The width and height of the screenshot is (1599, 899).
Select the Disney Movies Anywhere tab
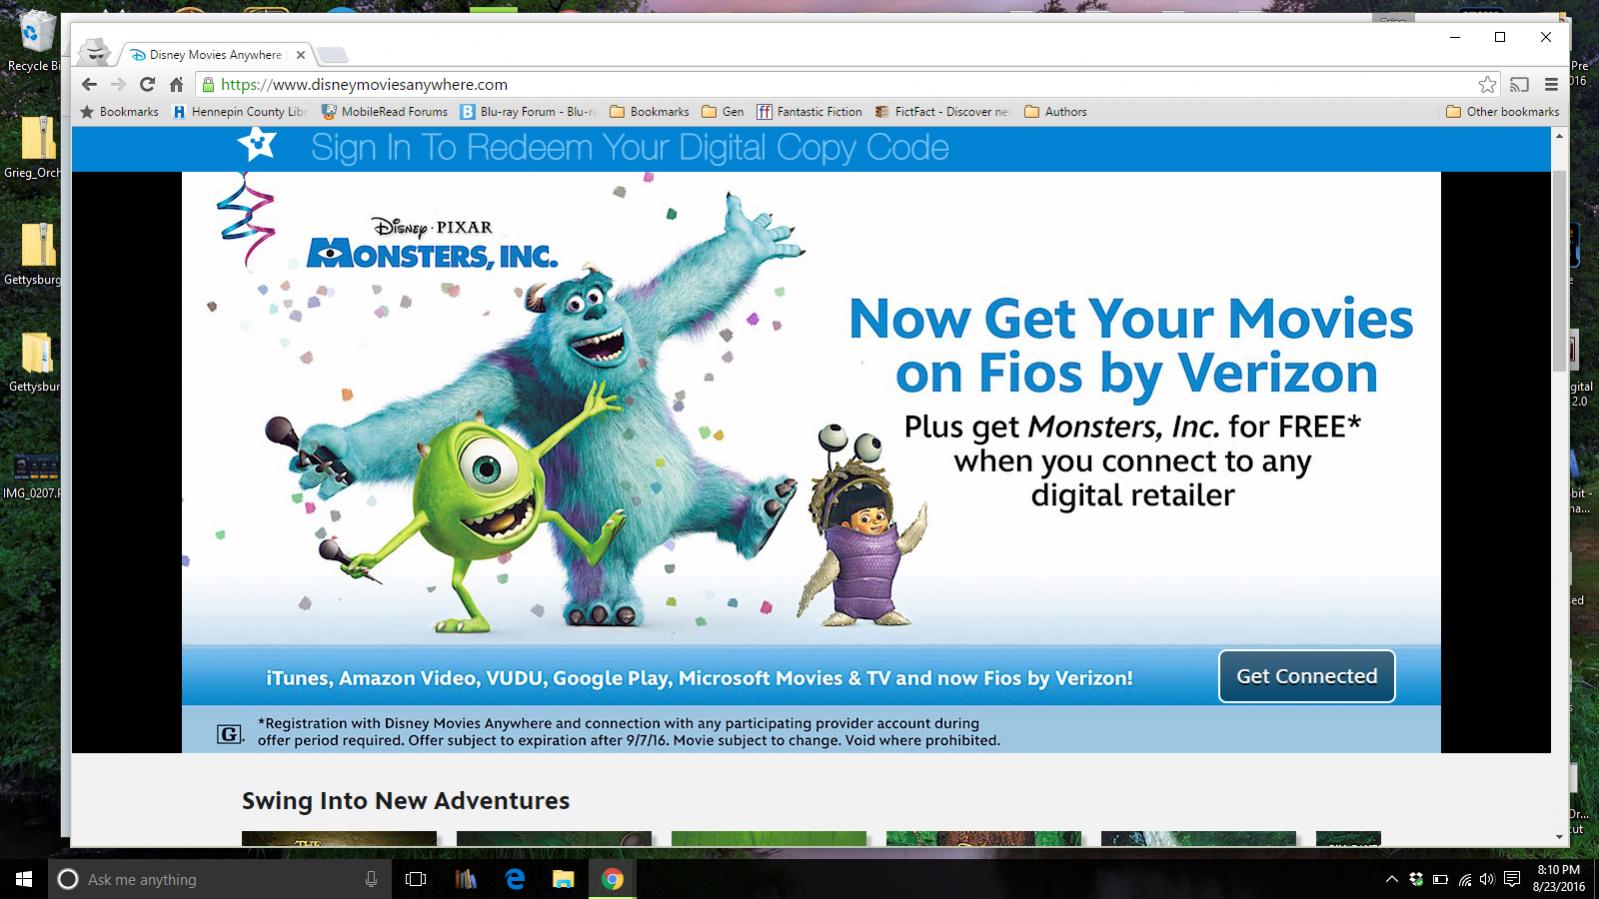click(x=216, y=55)
